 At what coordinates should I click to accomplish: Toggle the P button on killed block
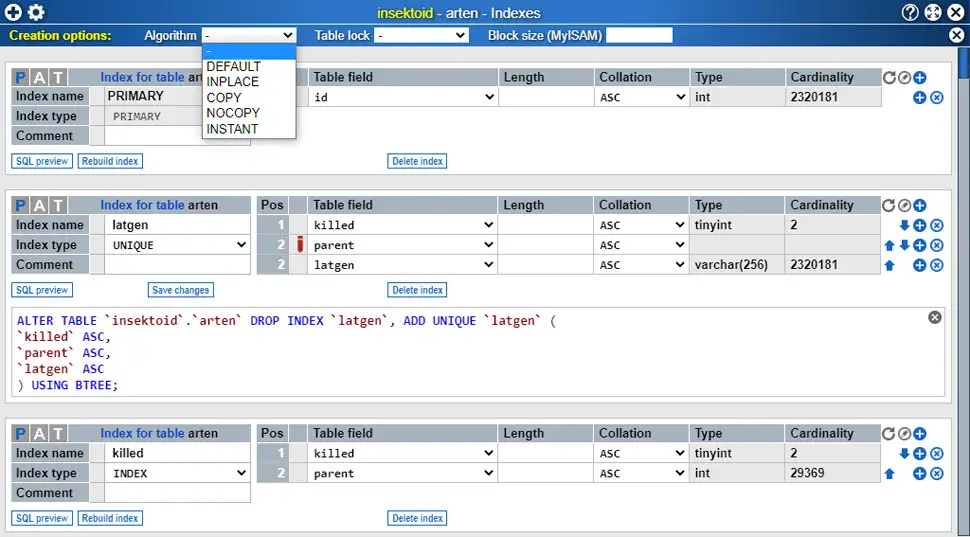(20, 434)
